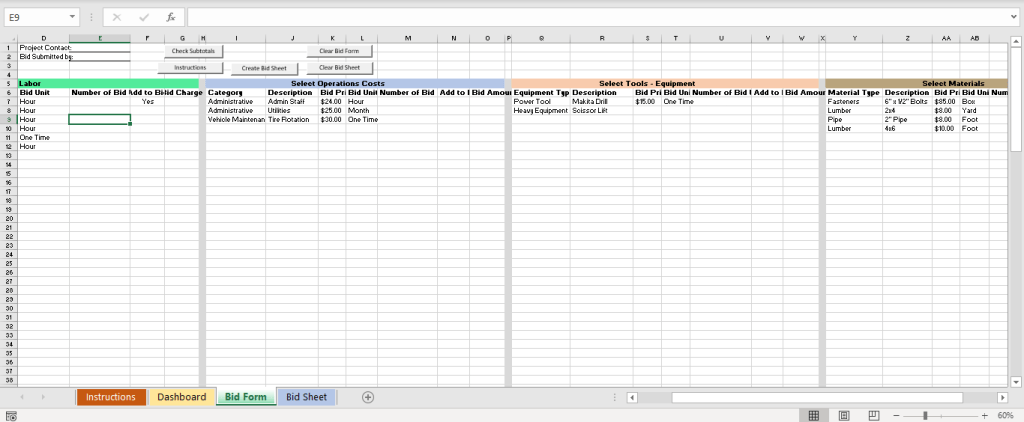
Task: Click the formula bar input field
Action: pyautogui.click(x=590, y=17)
